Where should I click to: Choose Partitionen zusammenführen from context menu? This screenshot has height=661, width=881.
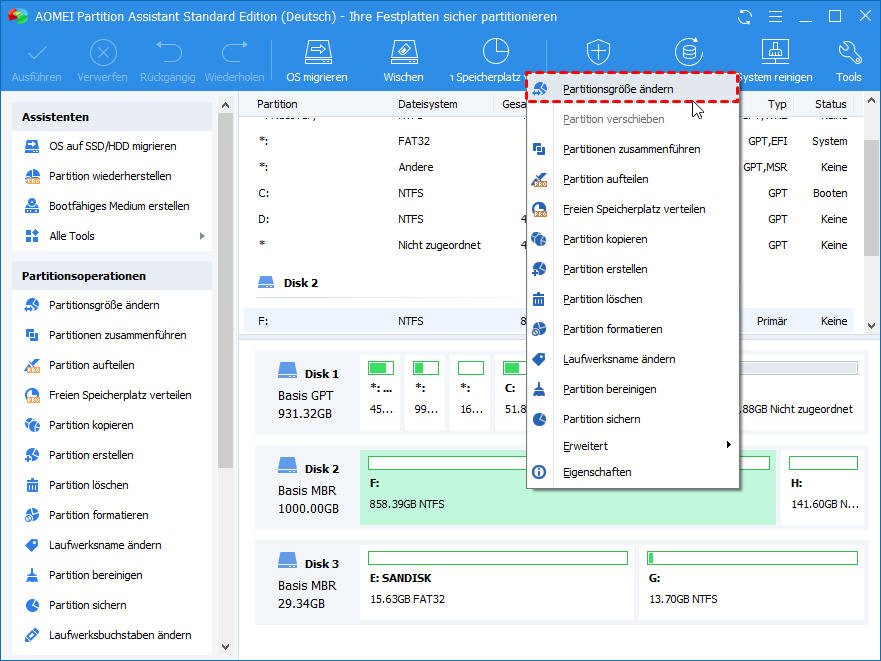click(632, 149)
